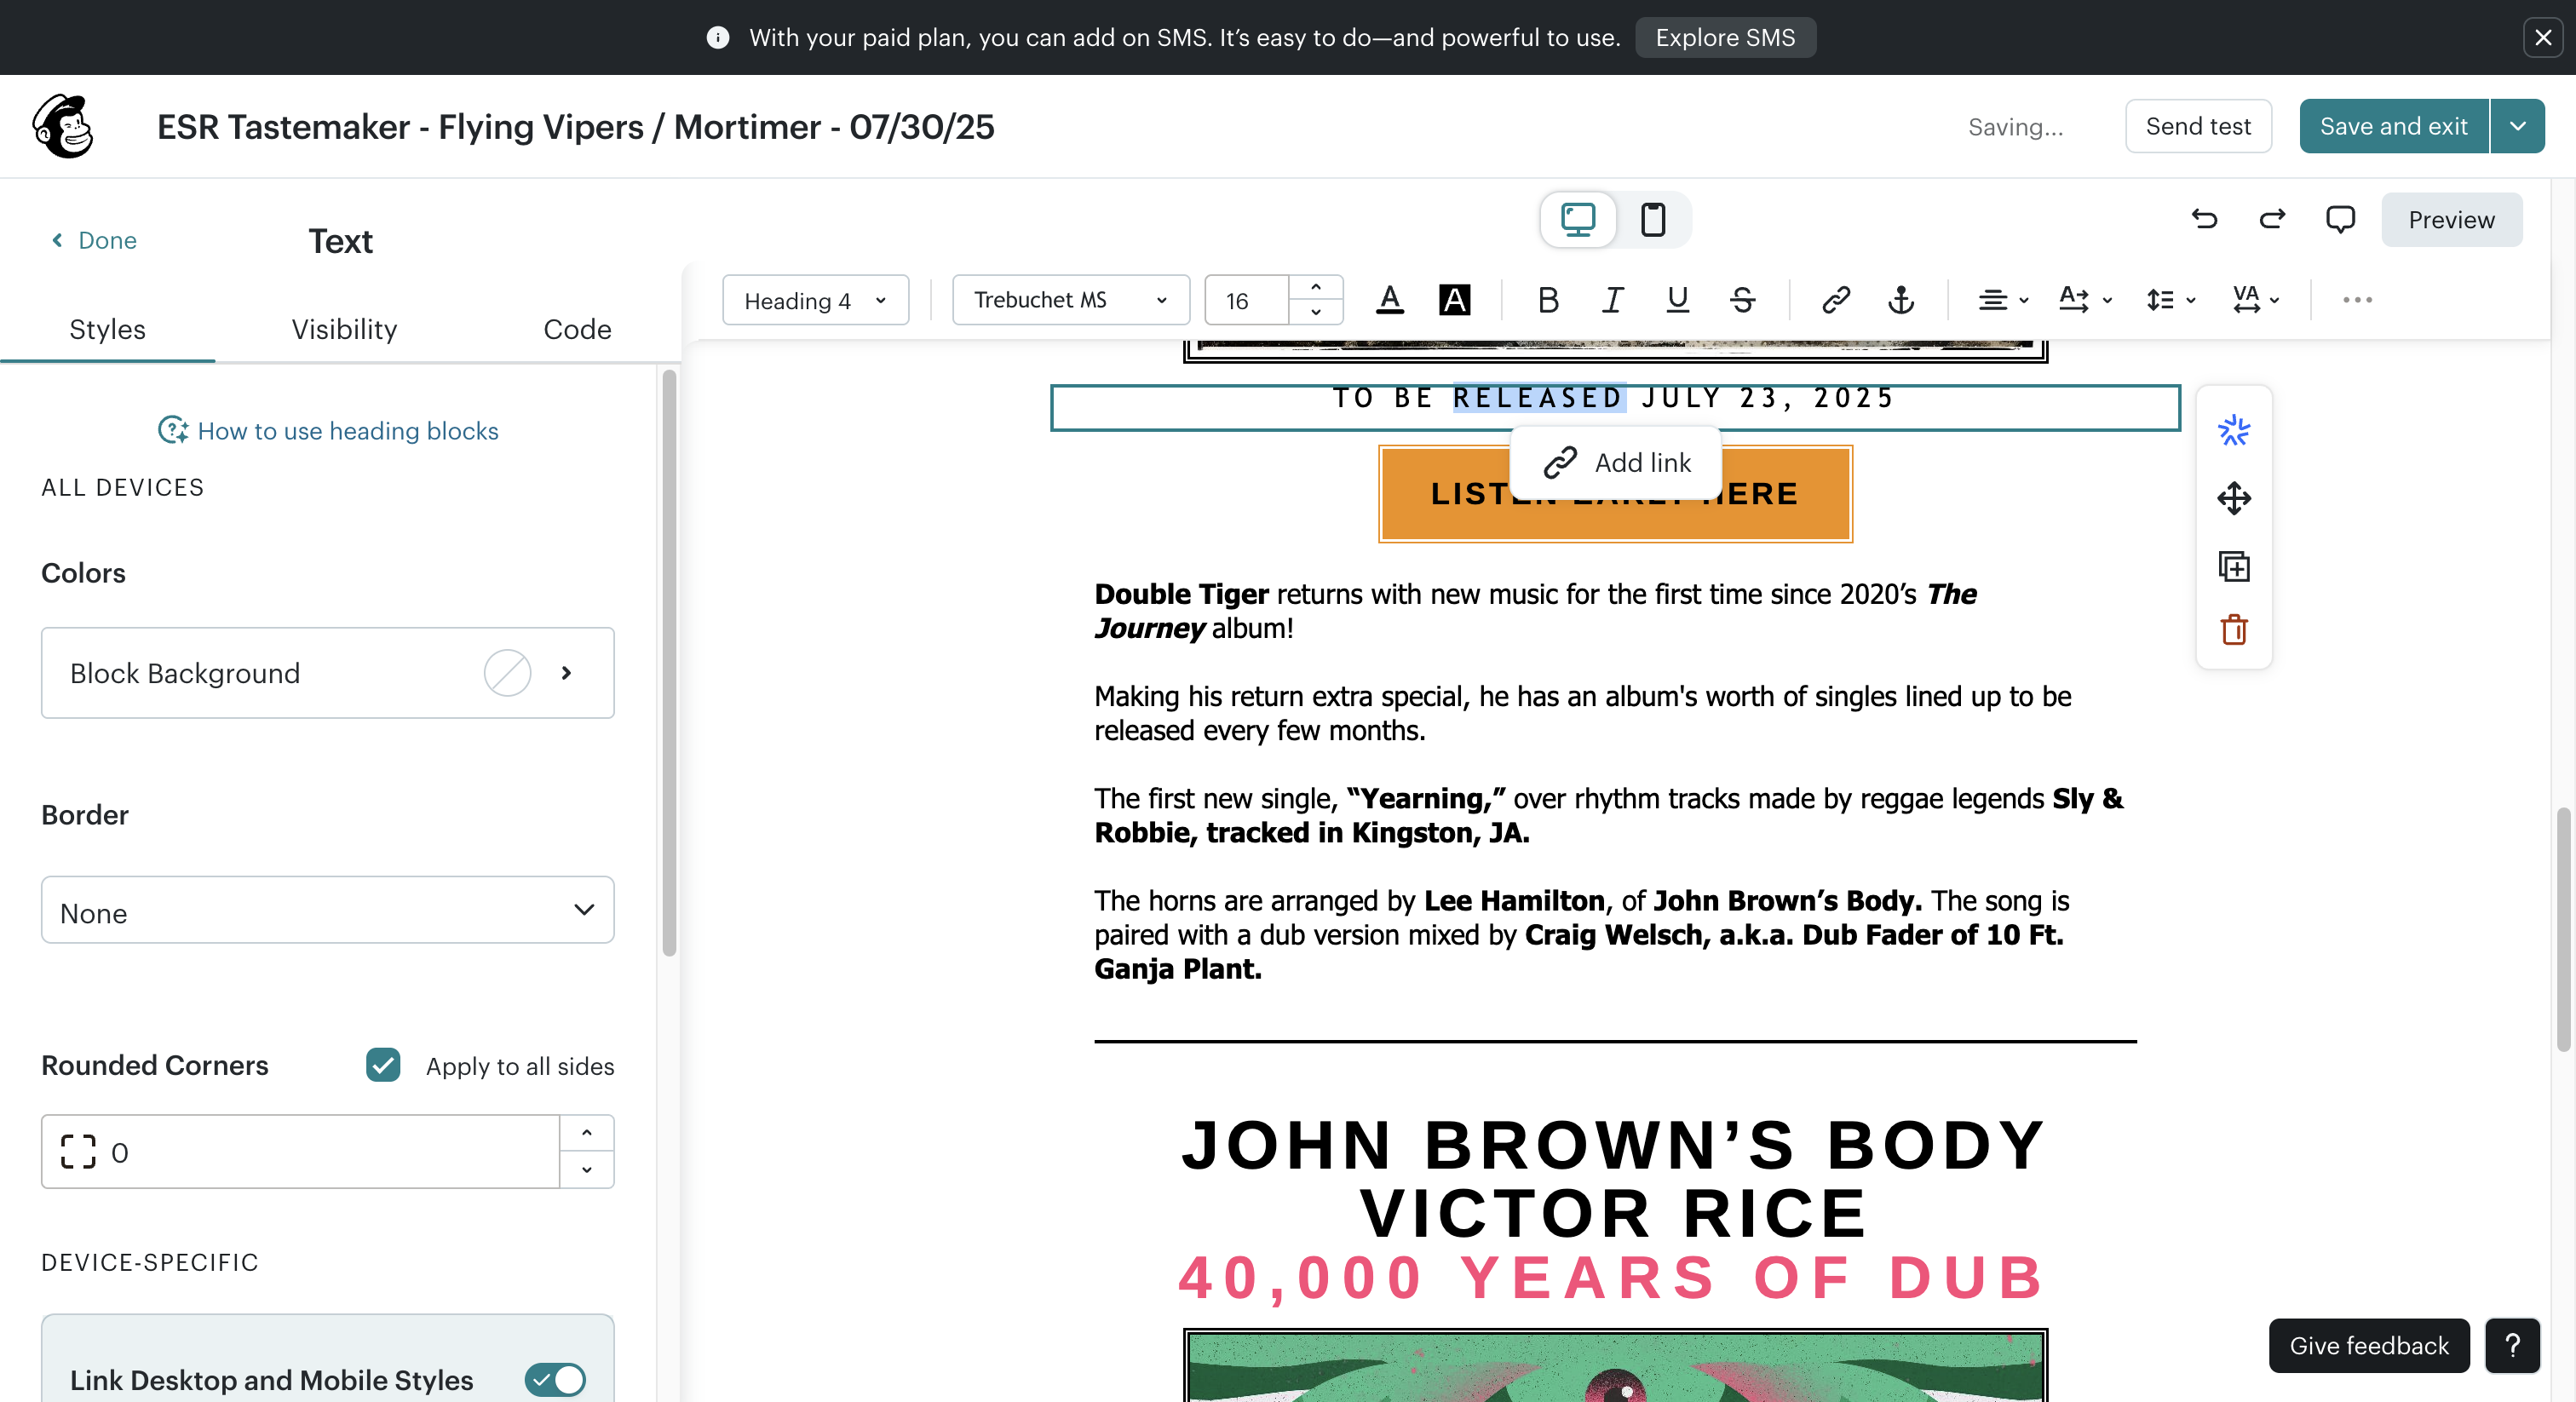This screenshot has width=2576, height=1402.
Task: Click the Give feedback button
Action: [x=2369, y=1345]
